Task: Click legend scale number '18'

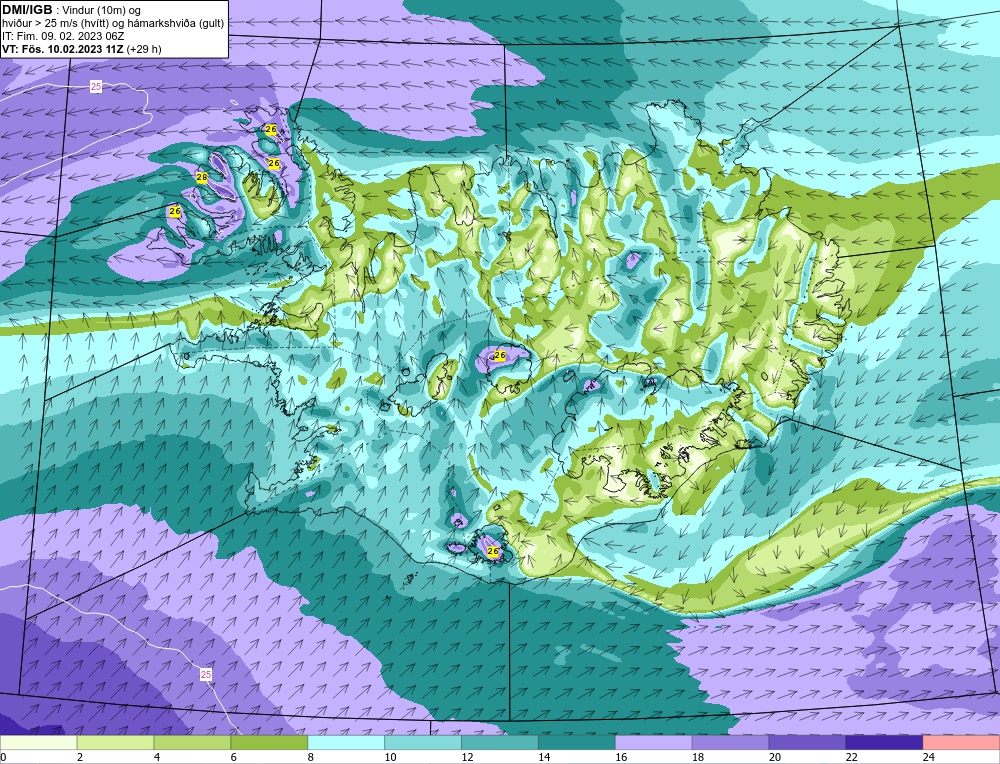Action: pyautogui.click(x=698, y=757)
